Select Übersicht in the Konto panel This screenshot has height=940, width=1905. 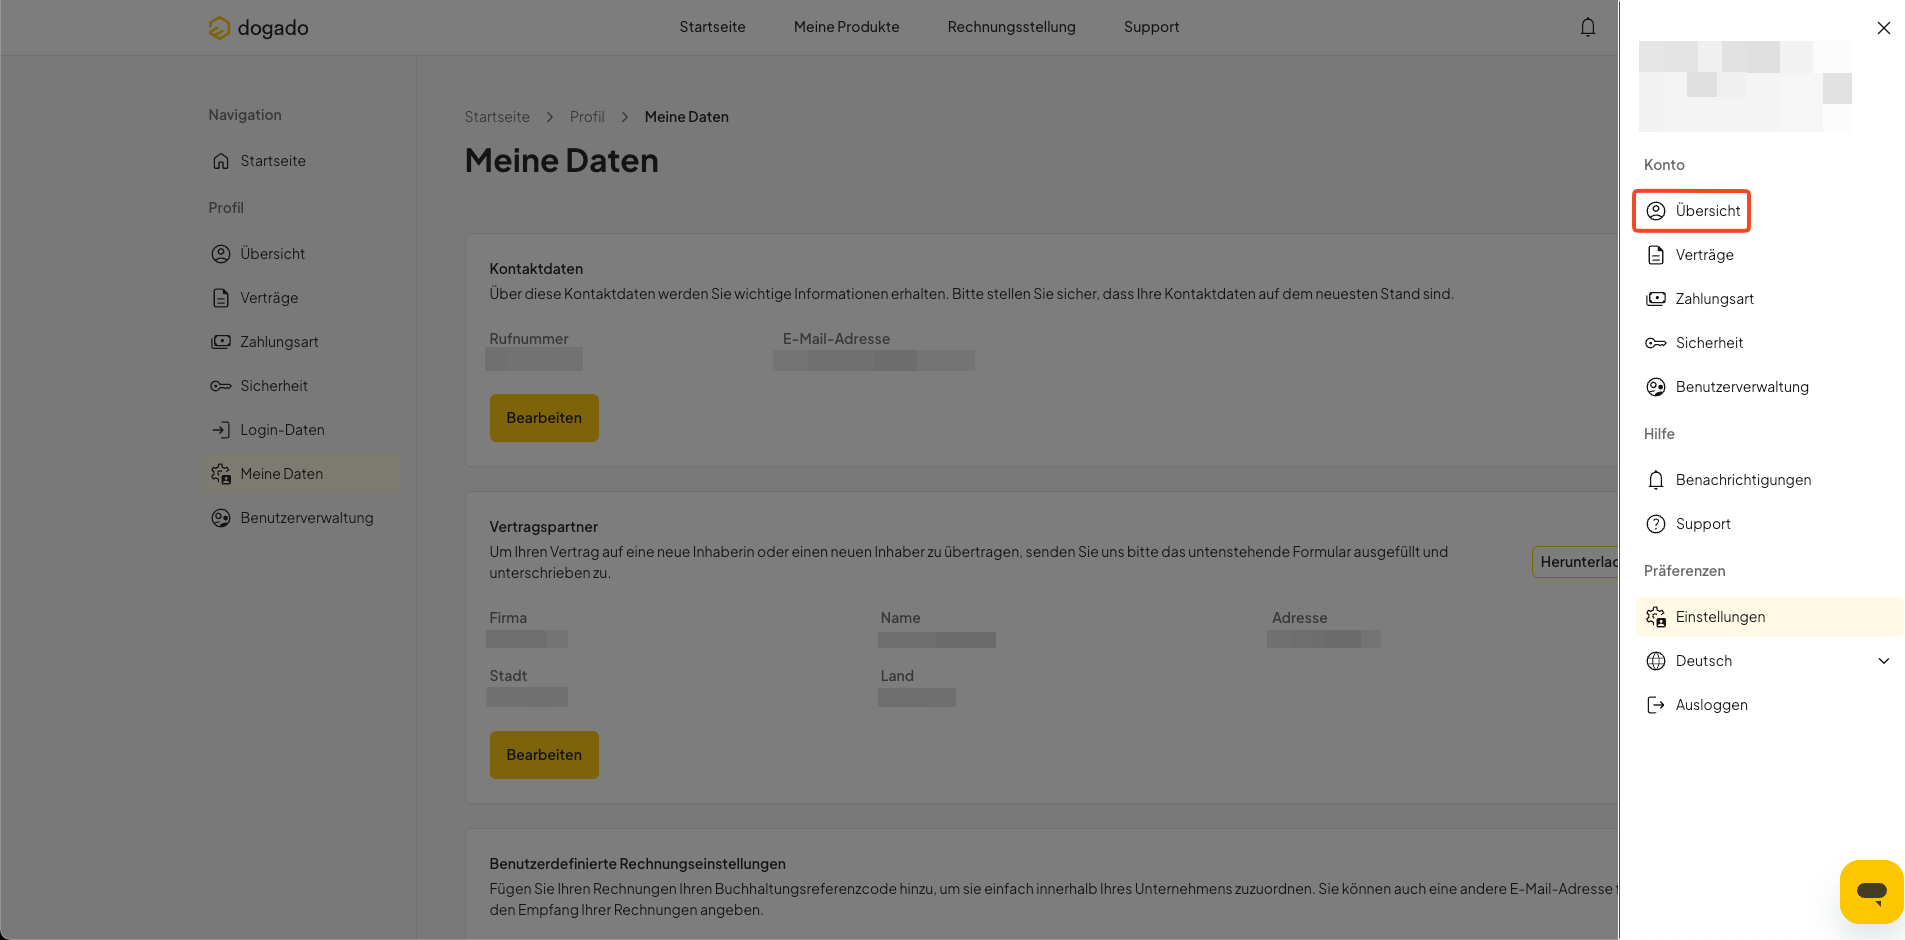pyautogui.click(x=1692, y=211)
